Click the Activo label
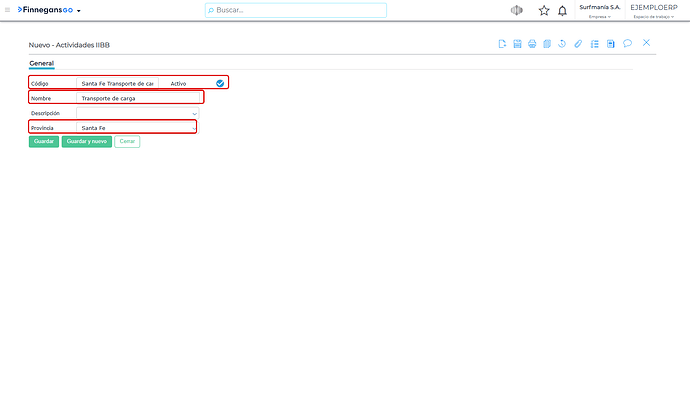This screenshot has width=690, height=402. pos(178,84)
